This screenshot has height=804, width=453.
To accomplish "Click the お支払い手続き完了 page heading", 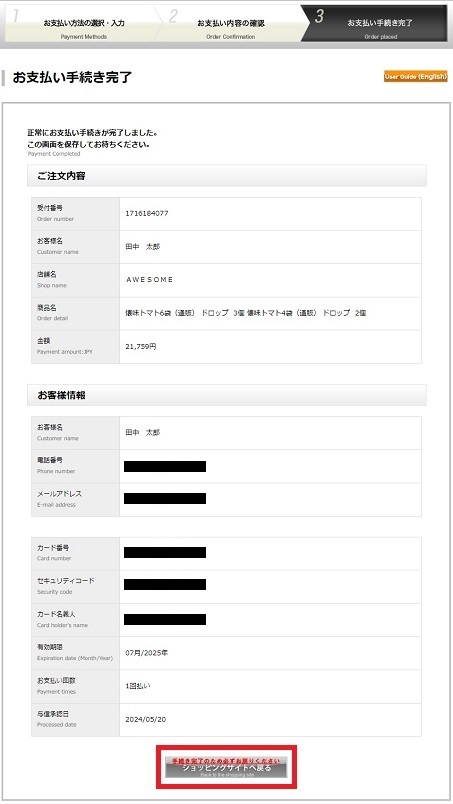I will pos(72,77).
